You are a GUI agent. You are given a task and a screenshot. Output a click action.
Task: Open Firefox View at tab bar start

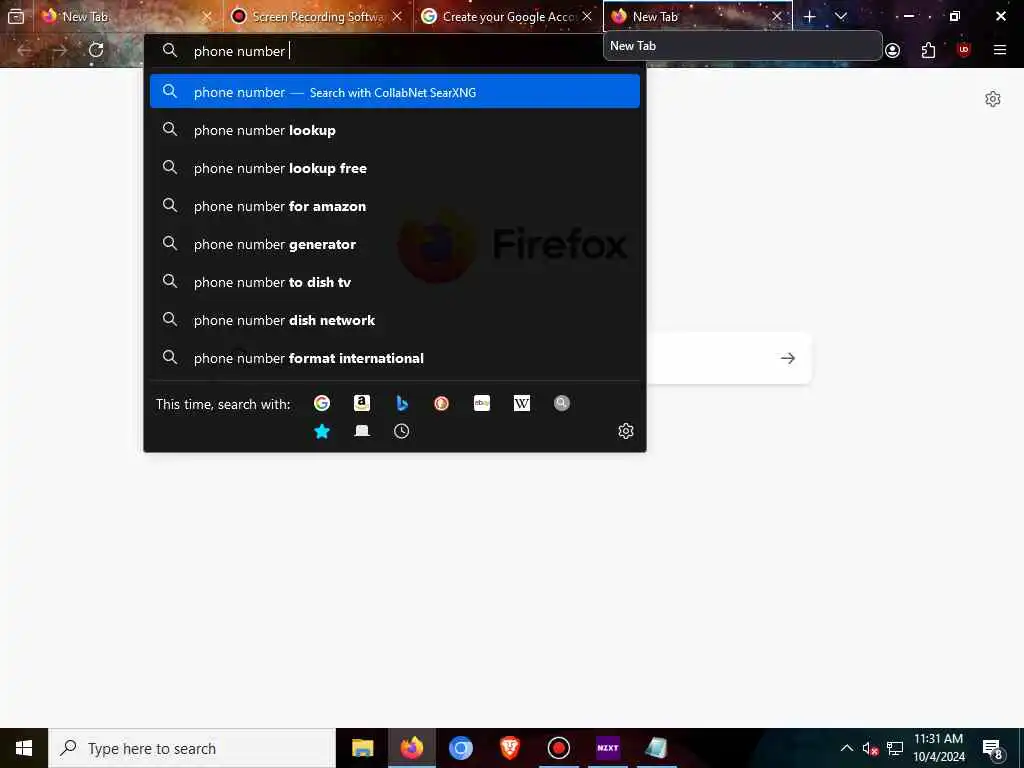point(16,17)
